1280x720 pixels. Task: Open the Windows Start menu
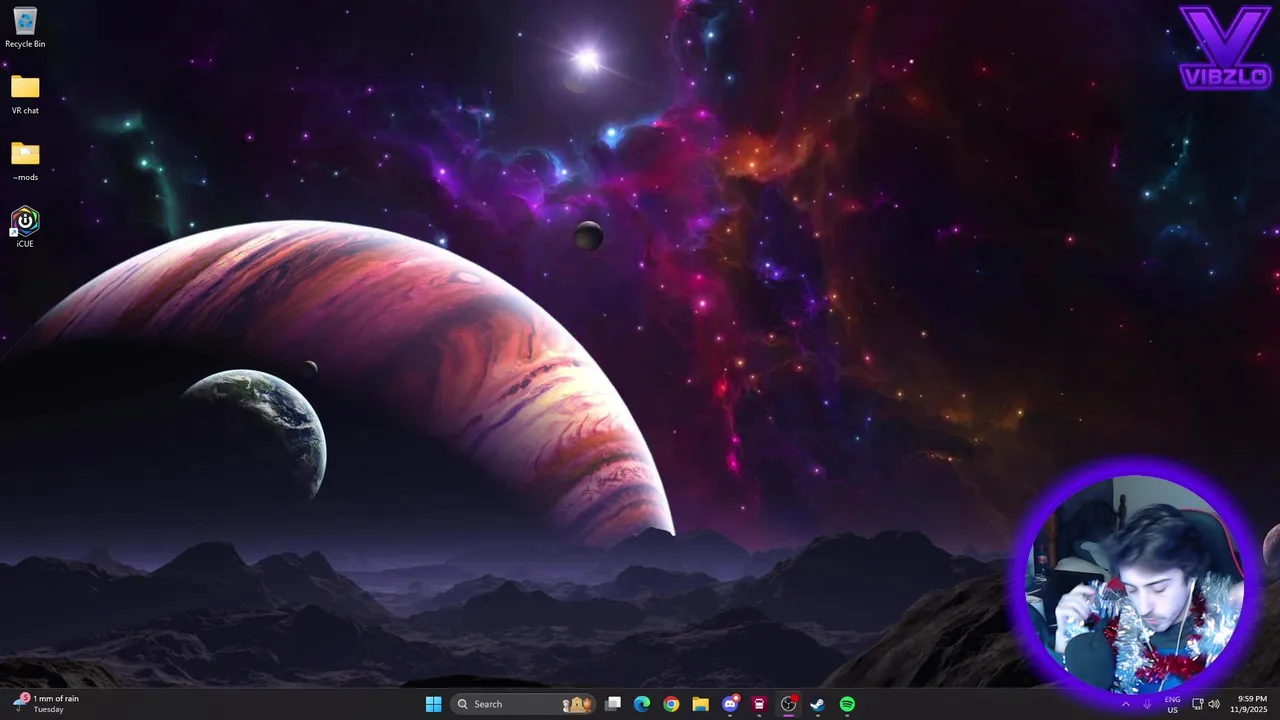(433, 704)
